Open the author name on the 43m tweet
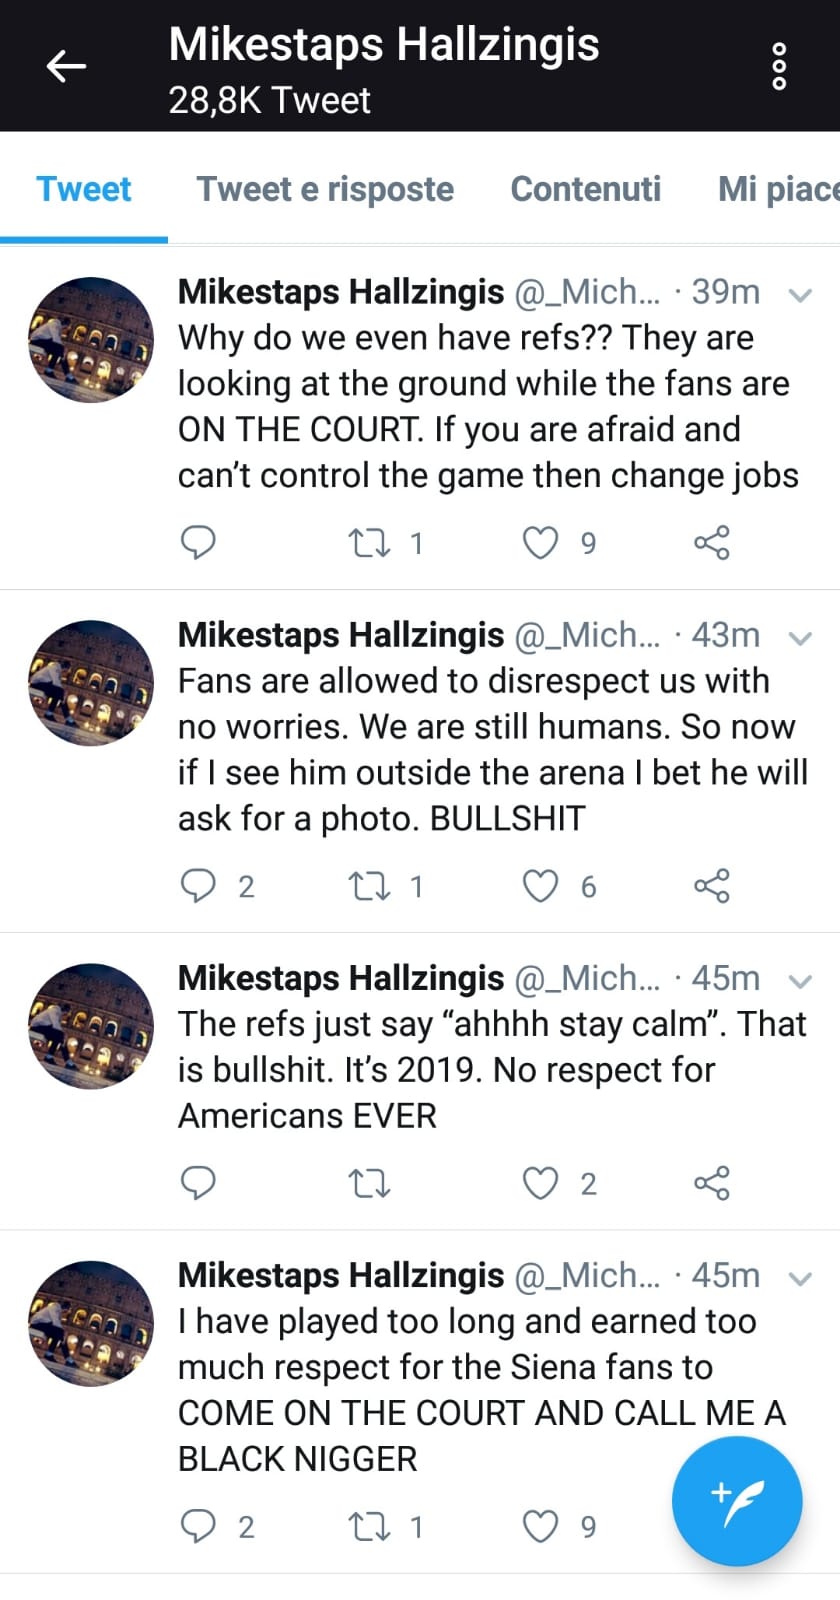 tap(341, 634)
